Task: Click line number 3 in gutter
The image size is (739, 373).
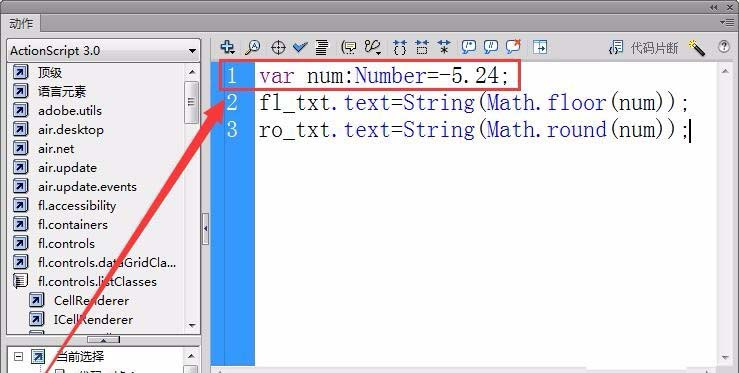Action: click(x=232, y=130)
